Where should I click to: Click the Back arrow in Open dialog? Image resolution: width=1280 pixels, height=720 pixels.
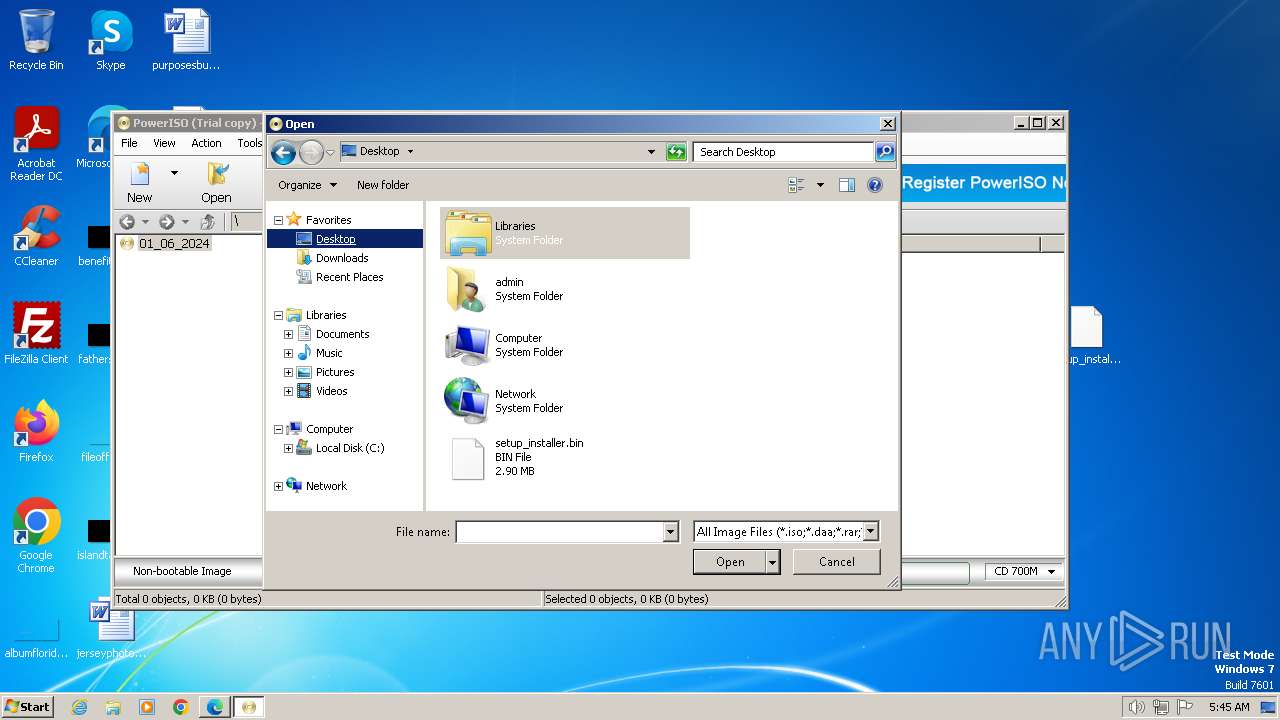click(x=283, y=152)
